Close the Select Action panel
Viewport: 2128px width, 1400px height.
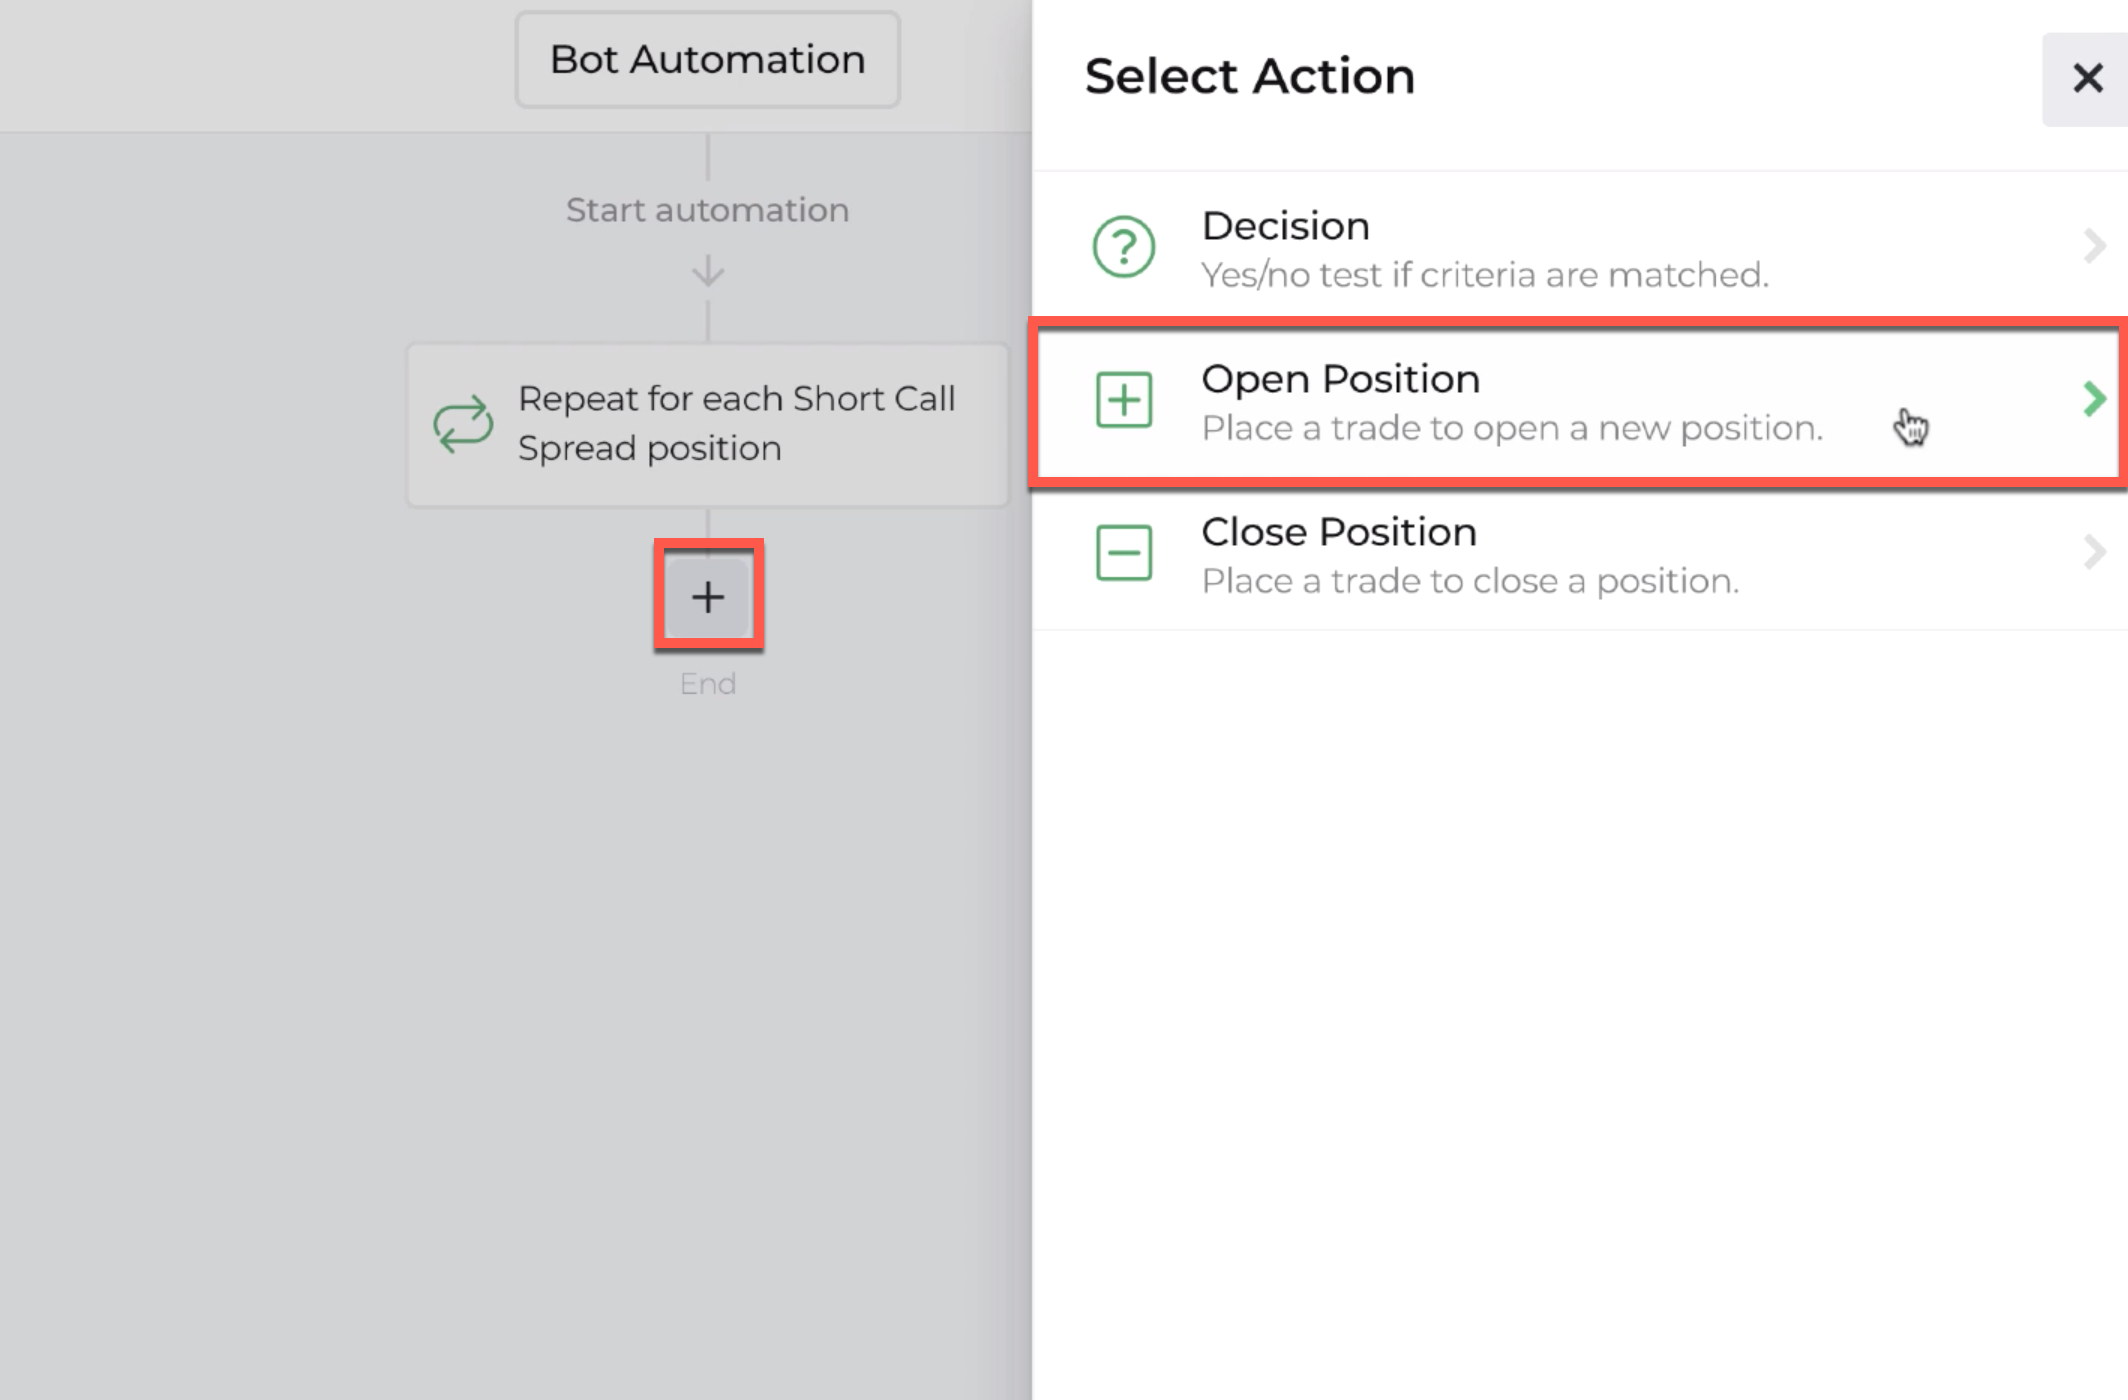coord(2087,78)
